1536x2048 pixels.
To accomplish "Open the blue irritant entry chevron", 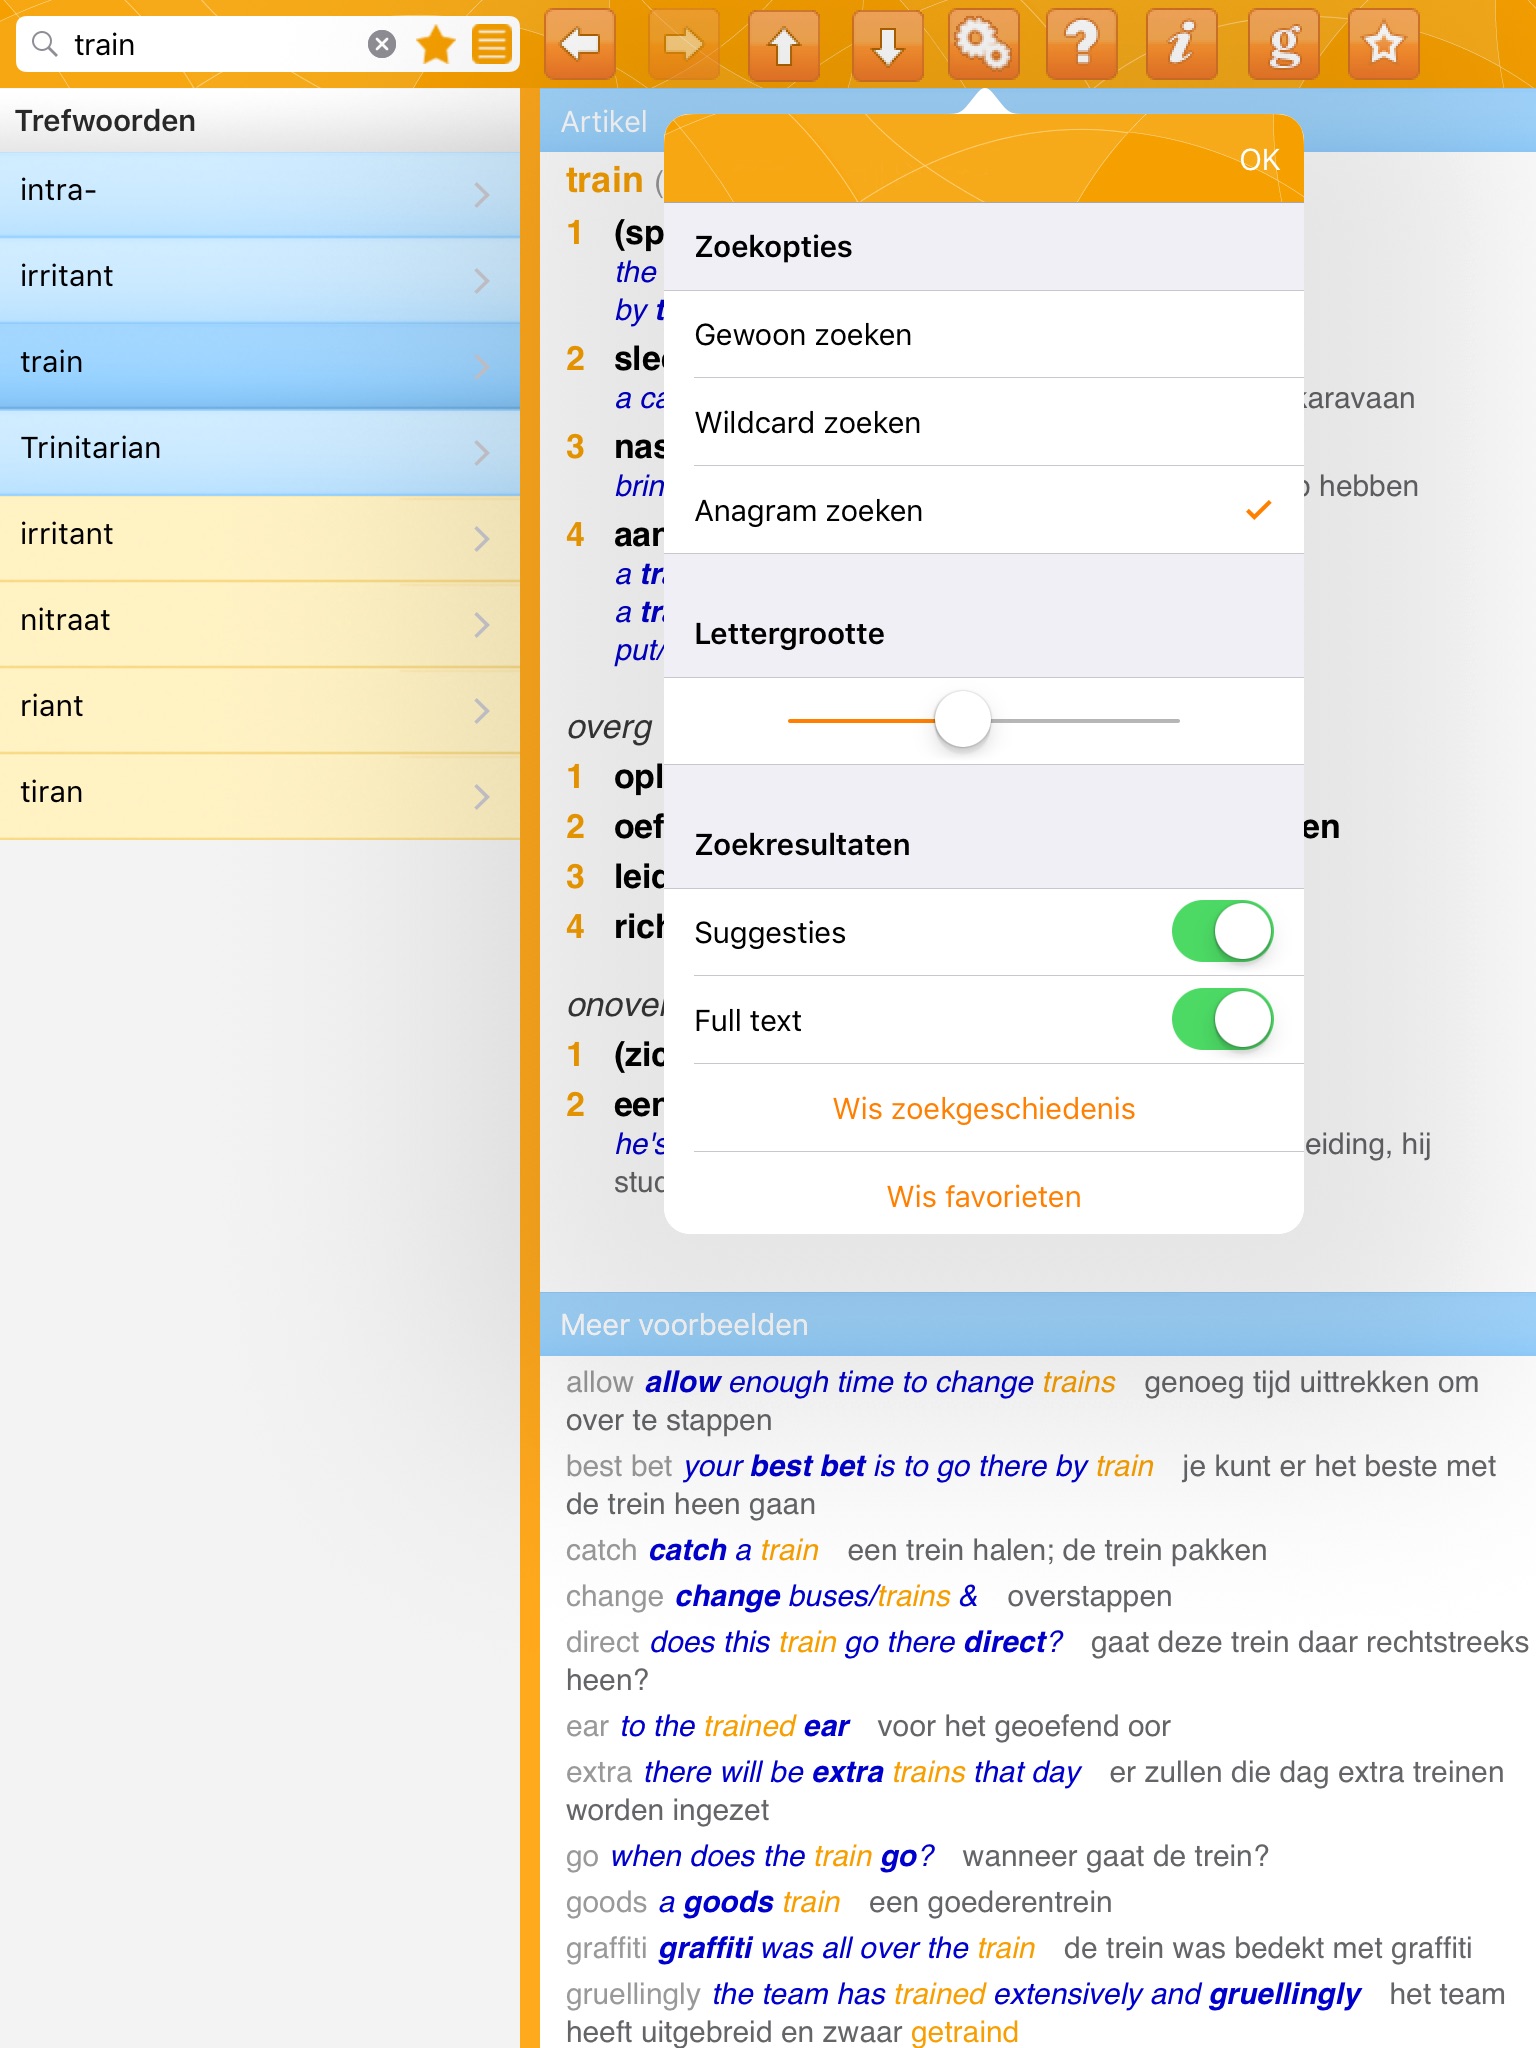I will click(x=482, y=280).
